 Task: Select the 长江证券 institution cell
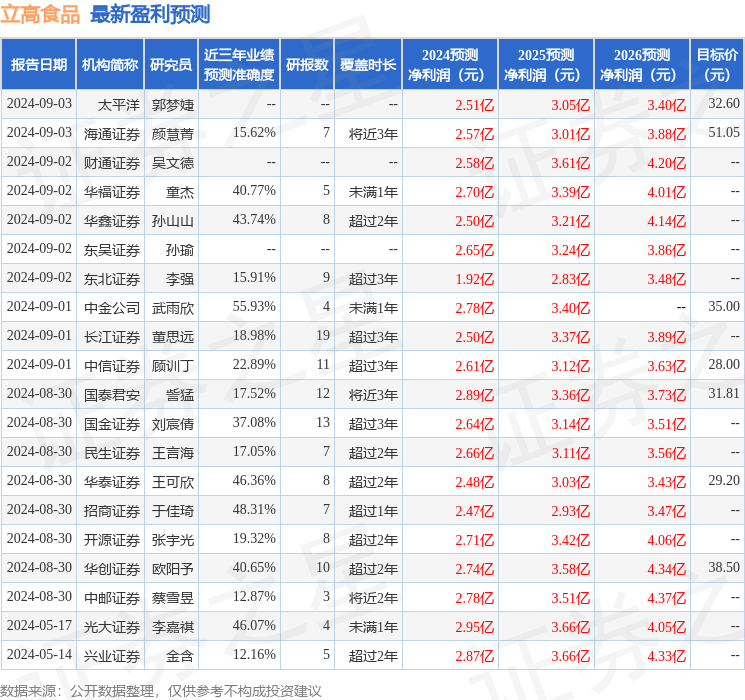pyautogui.click(x=112, y=336)
